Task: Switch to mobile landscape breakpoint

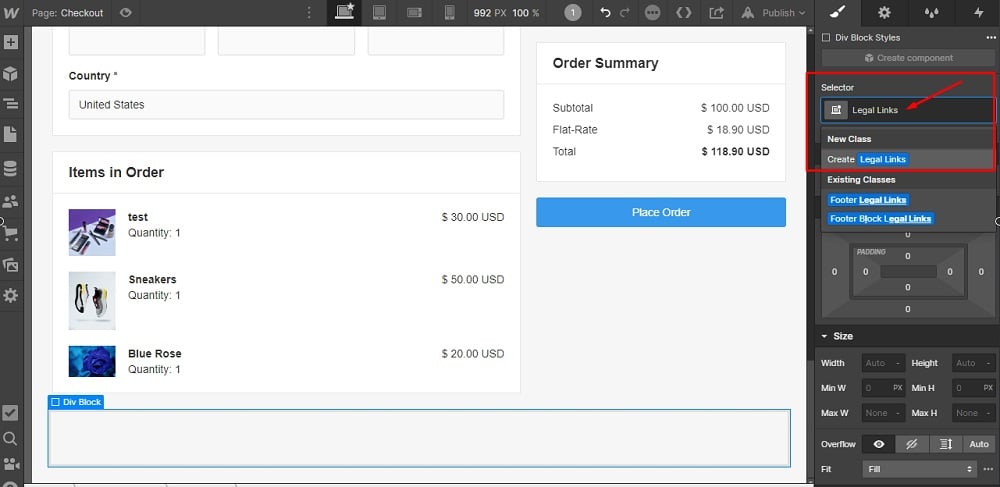Action: pos(415,12)
